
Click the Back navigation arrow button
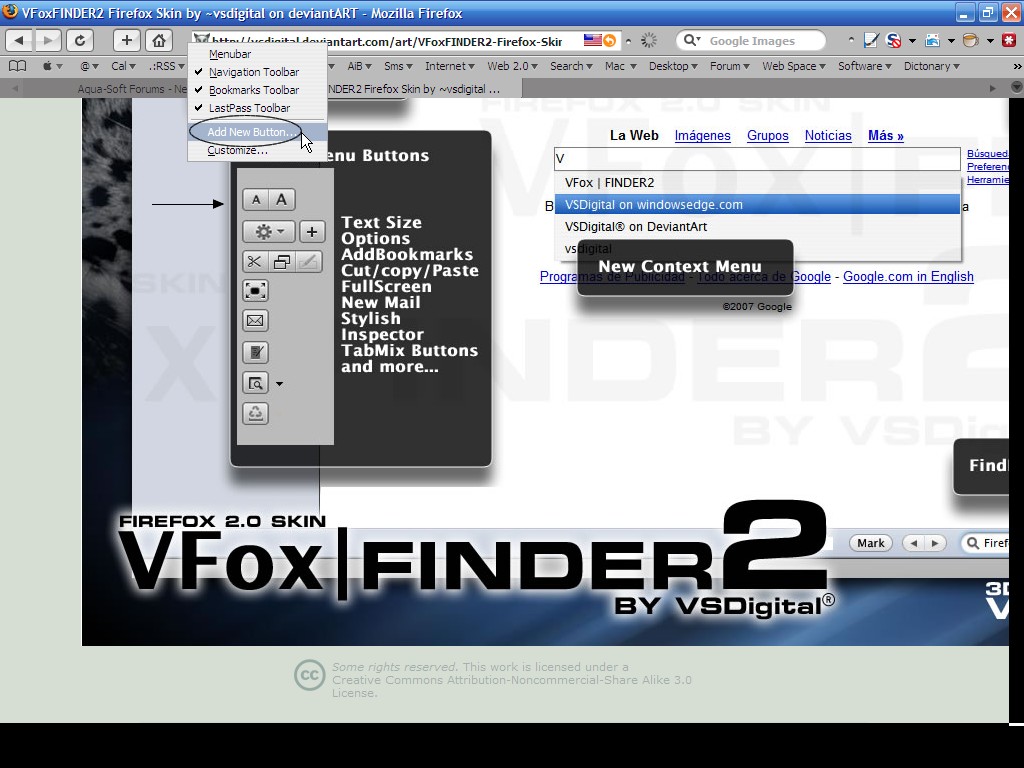coord(19,40)
